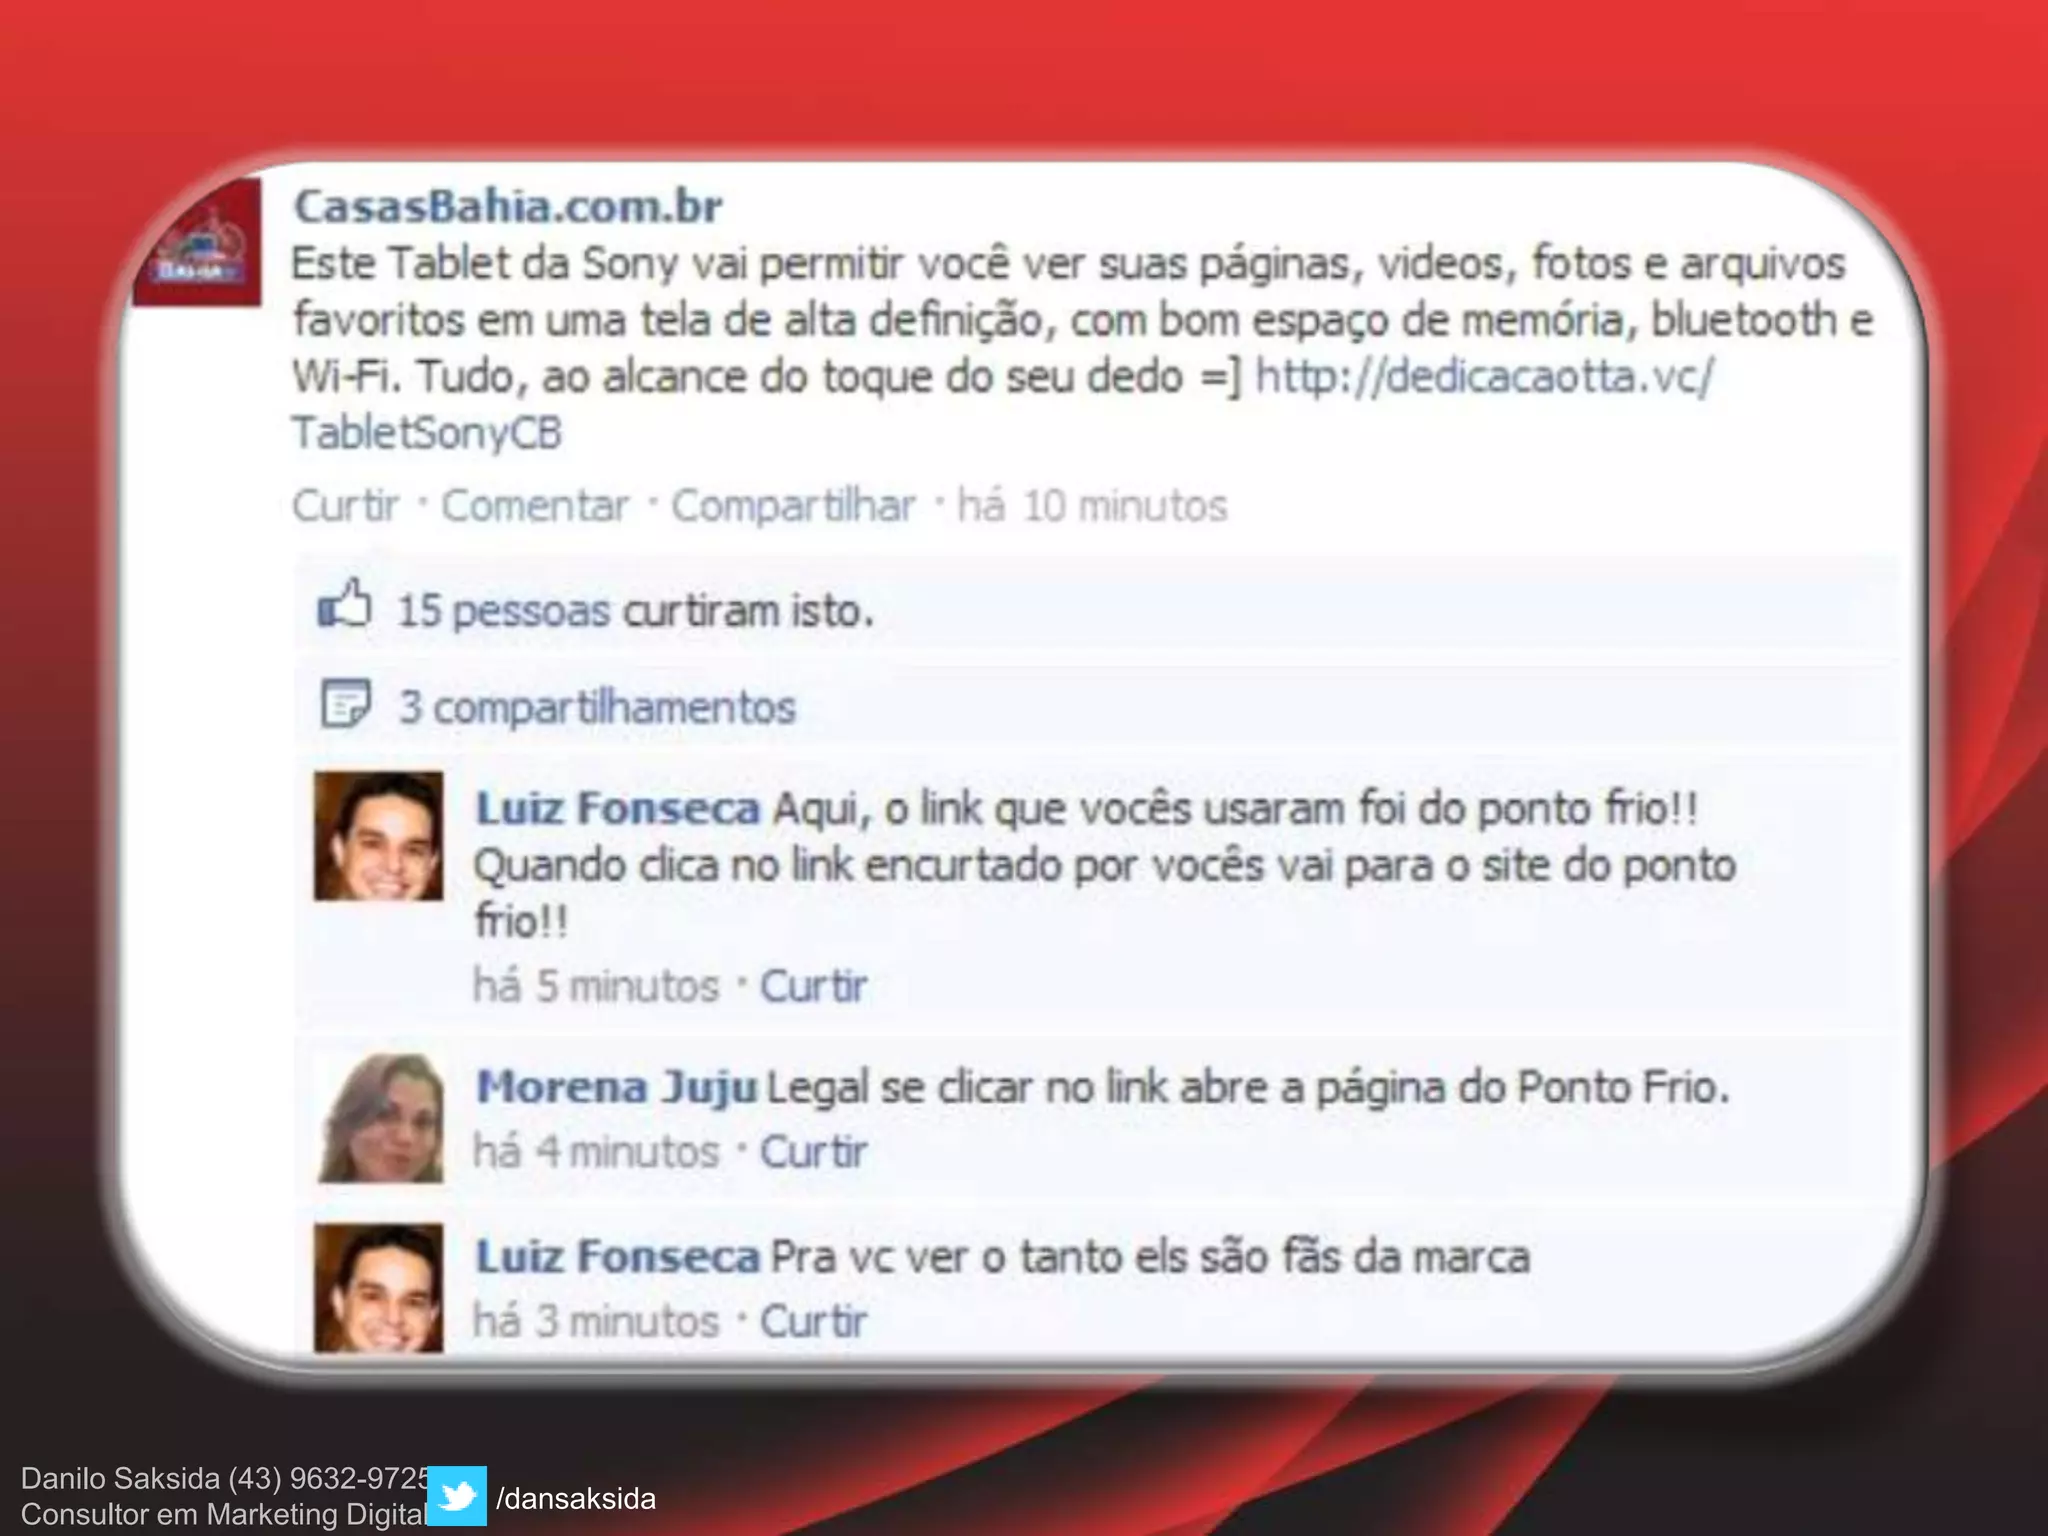
Task: Open Morena Juju's profile picture
Action: [x=379, y=1118]
